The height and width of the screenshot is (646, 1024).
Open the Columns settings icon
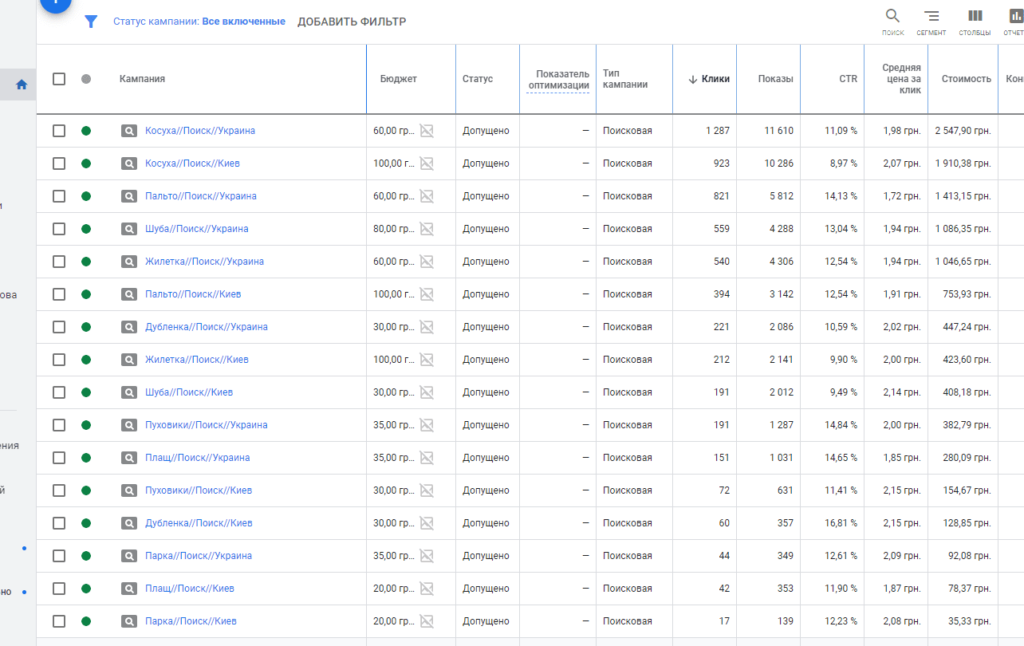click(975, 16)
